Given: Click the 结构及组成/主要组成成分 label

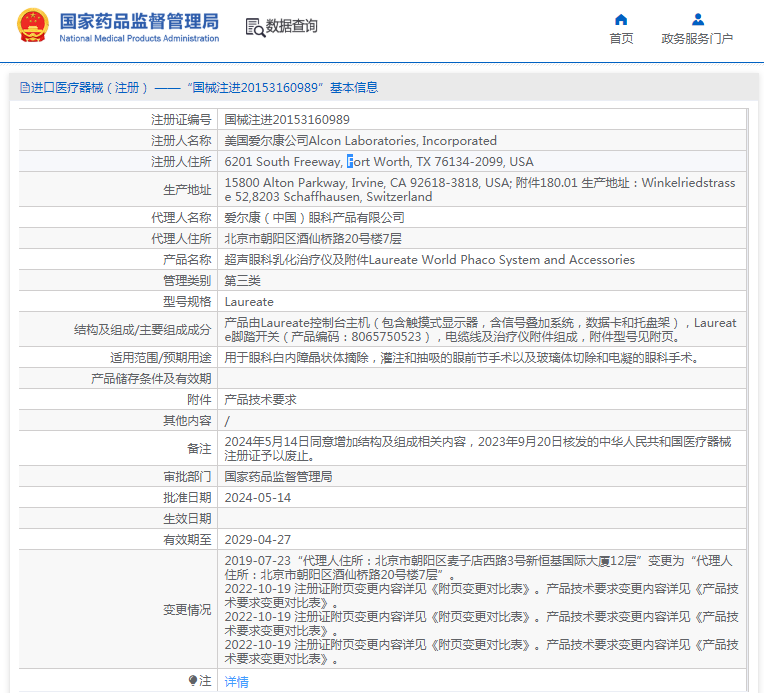Looking at the screenshot, I should [x=143, y=330].
